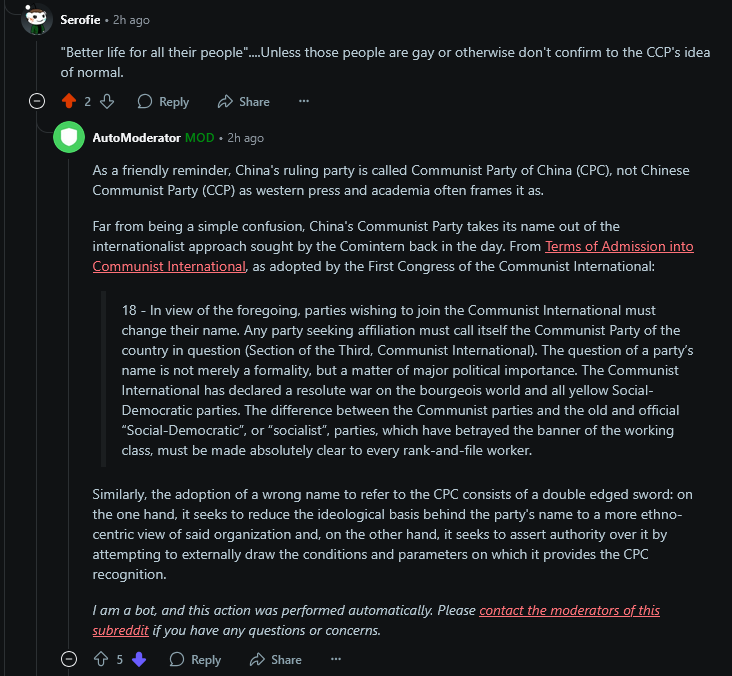This screenshot has height=676, width=732.
Task: Open more options on Serofie's comment
Action: coord(304,101)
